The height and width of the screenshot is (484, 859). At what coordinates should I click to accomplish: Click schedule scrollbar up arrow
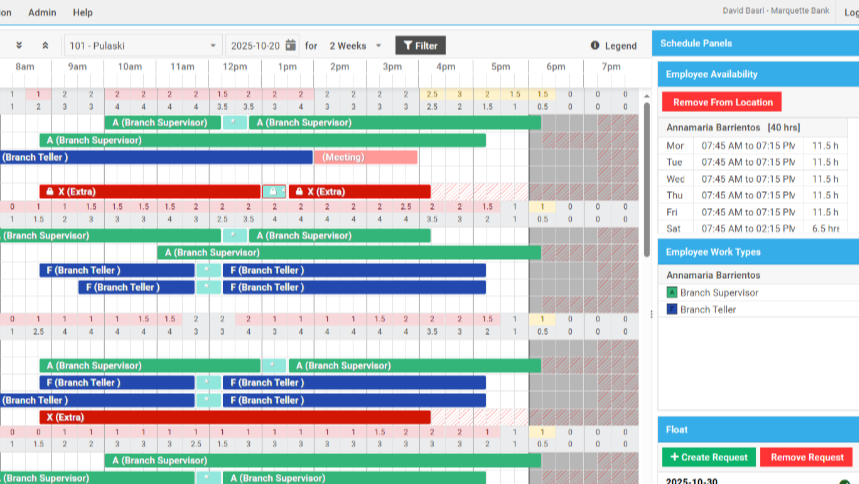point(646,96)
